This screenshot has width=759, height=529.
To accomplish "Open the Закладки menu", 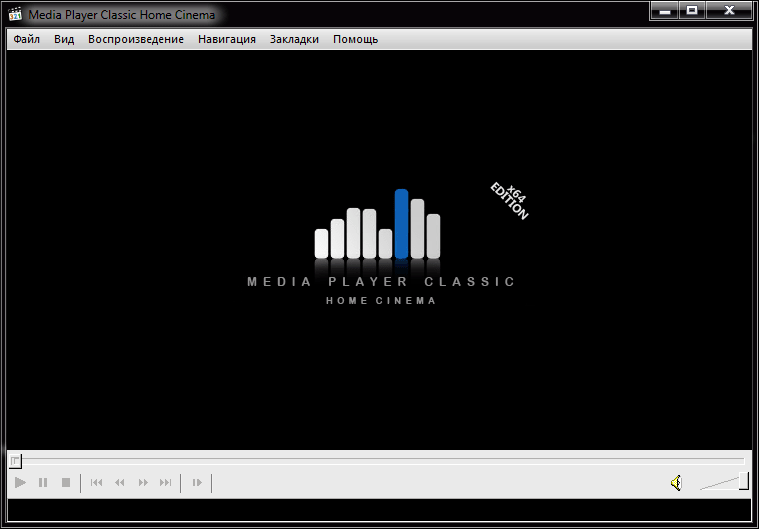I will 294,39.
